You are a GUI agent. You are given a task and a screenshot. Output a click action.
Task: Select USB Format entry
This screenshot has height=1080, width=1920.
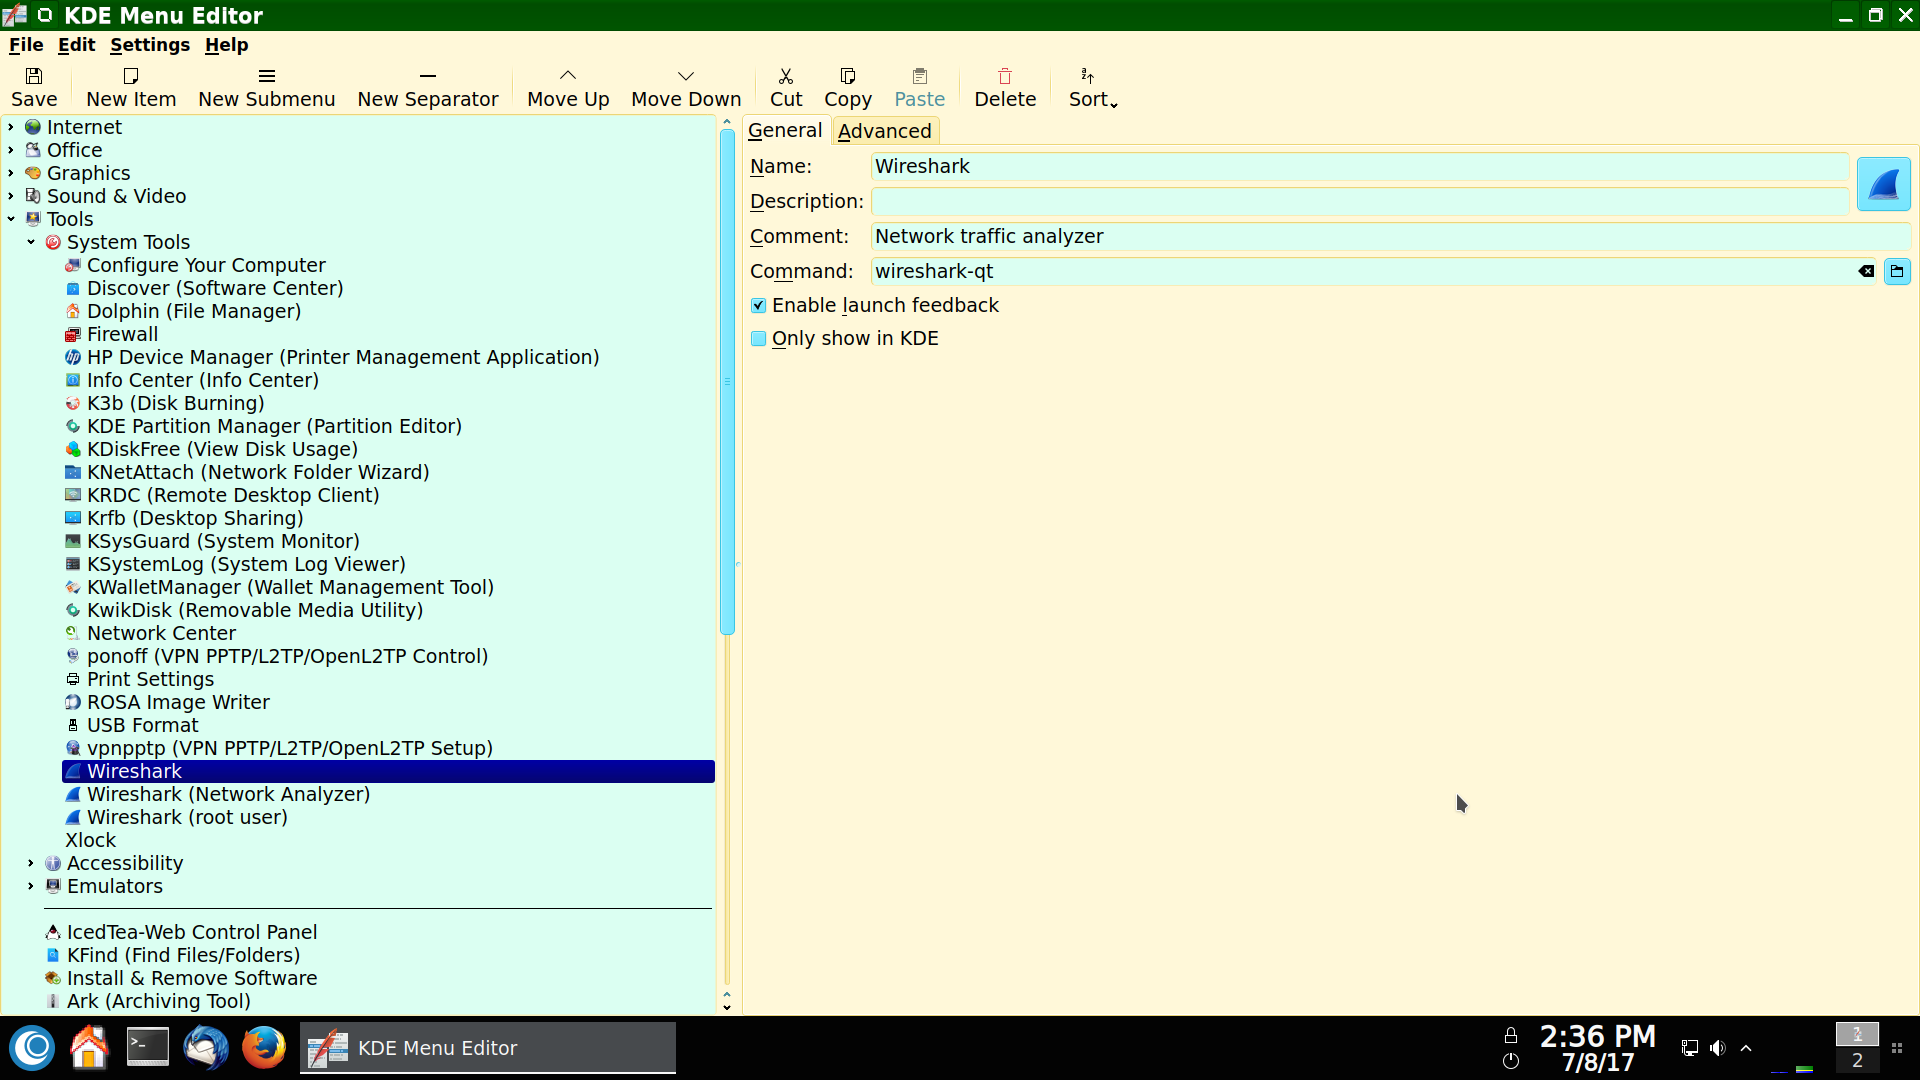[143, 725]
